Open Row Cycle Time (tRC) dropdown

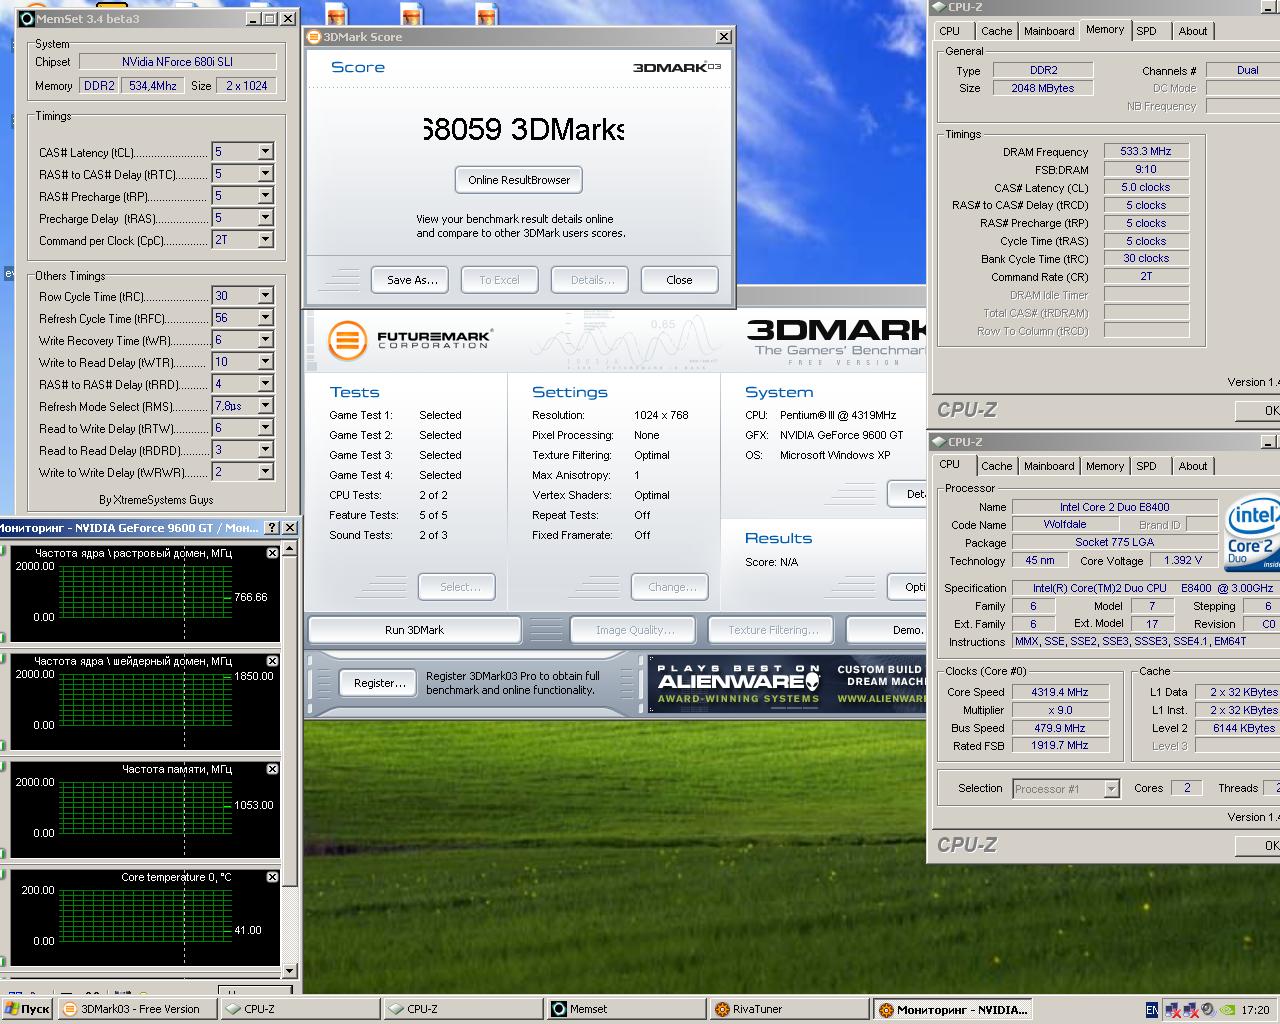point(265,296)
